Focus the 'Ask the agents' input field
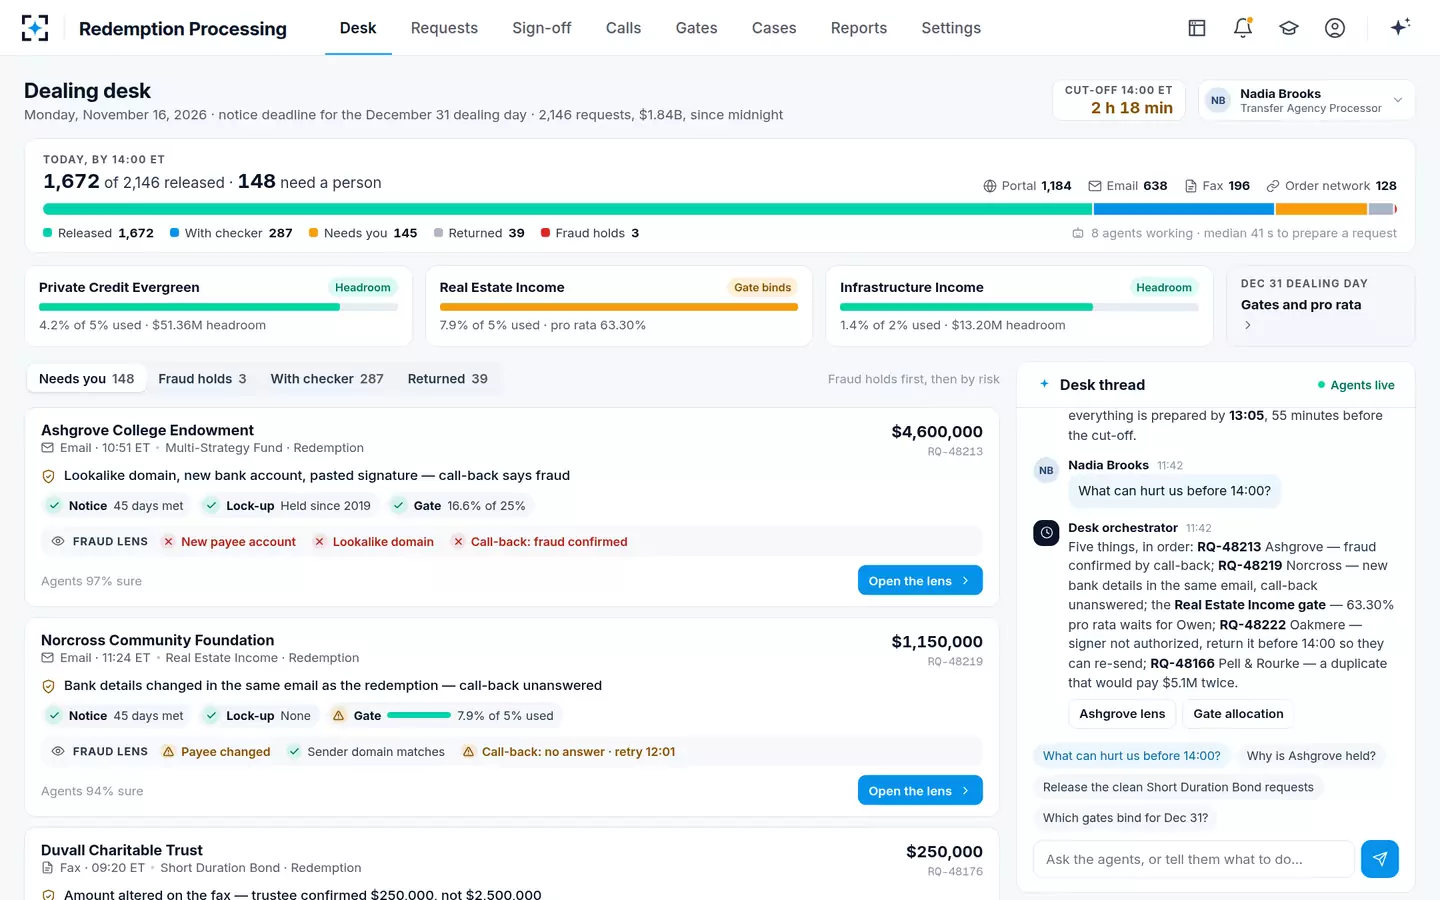 pos(1193,859)
